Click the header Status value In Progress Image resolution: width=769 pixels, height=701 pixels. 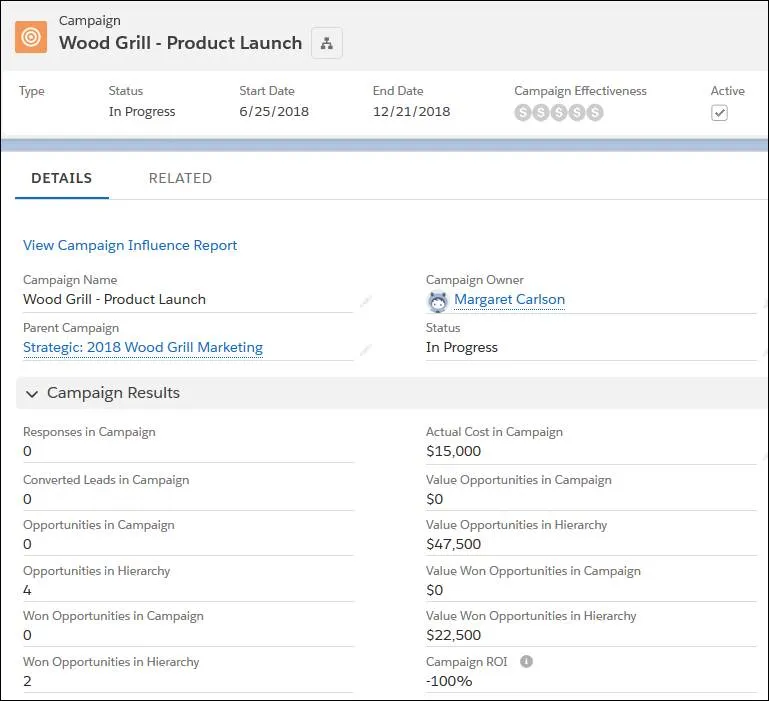click(142, 112)
